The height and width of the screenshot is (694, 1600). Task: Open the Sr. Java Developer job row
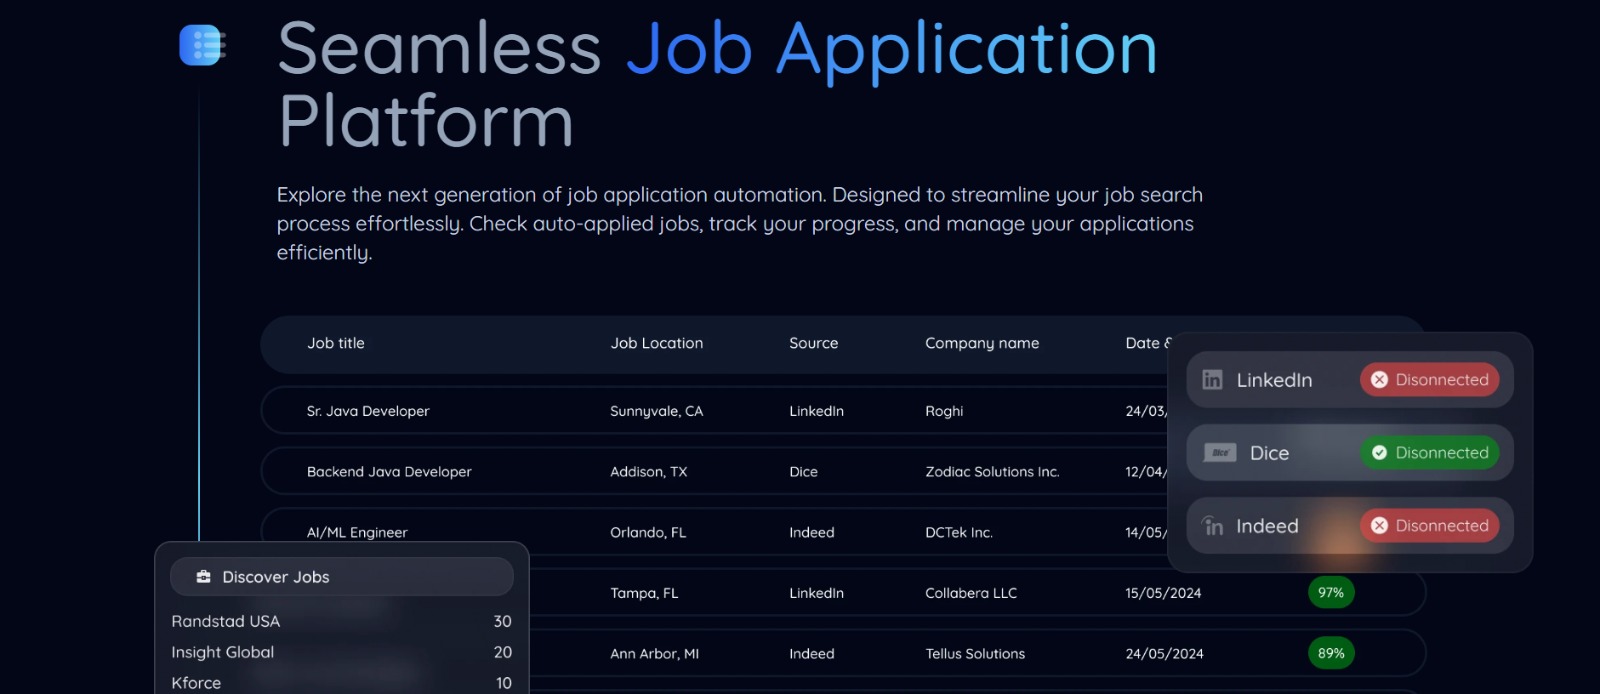368,411
